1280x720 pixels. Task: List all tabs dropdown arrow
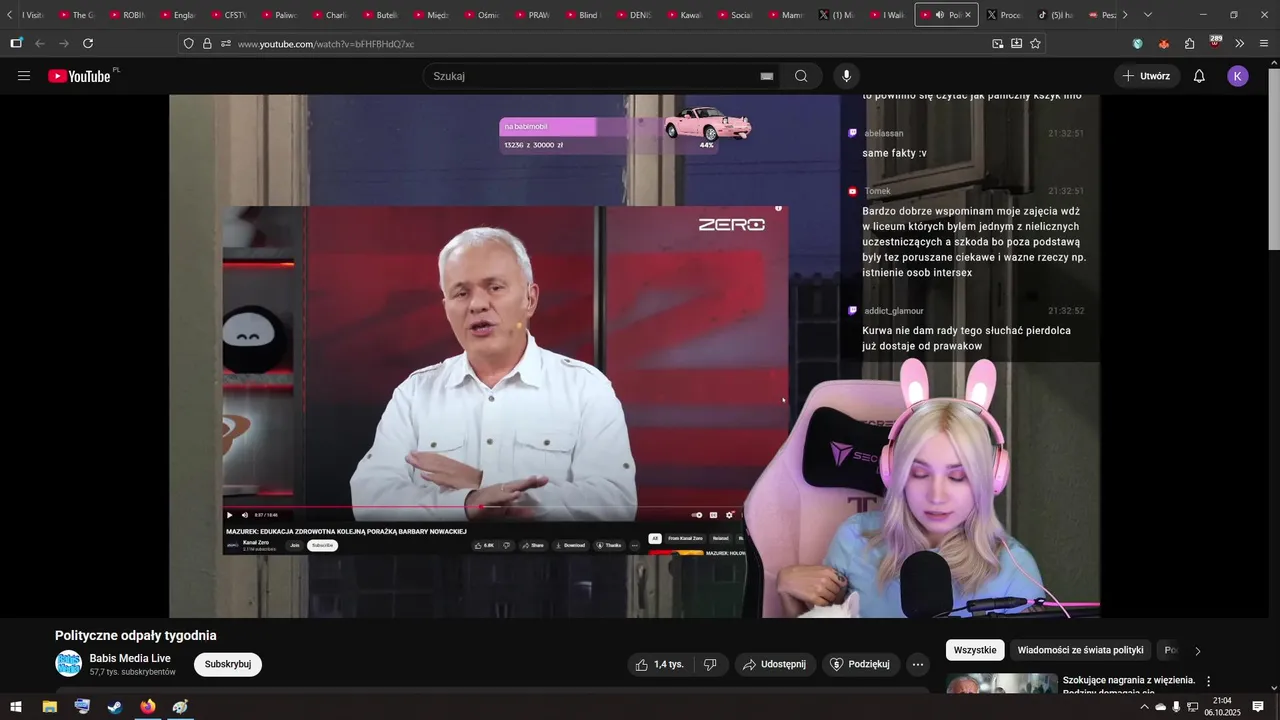(x=1147, y=15)
